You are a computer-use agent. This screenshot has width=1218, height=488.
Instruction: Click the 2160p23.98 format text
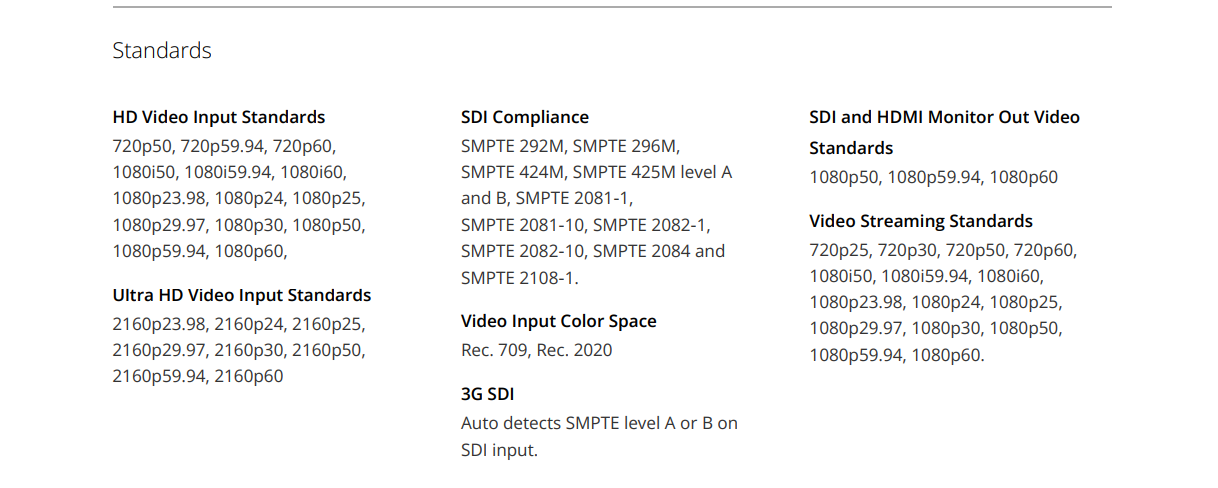pos(159,324)
